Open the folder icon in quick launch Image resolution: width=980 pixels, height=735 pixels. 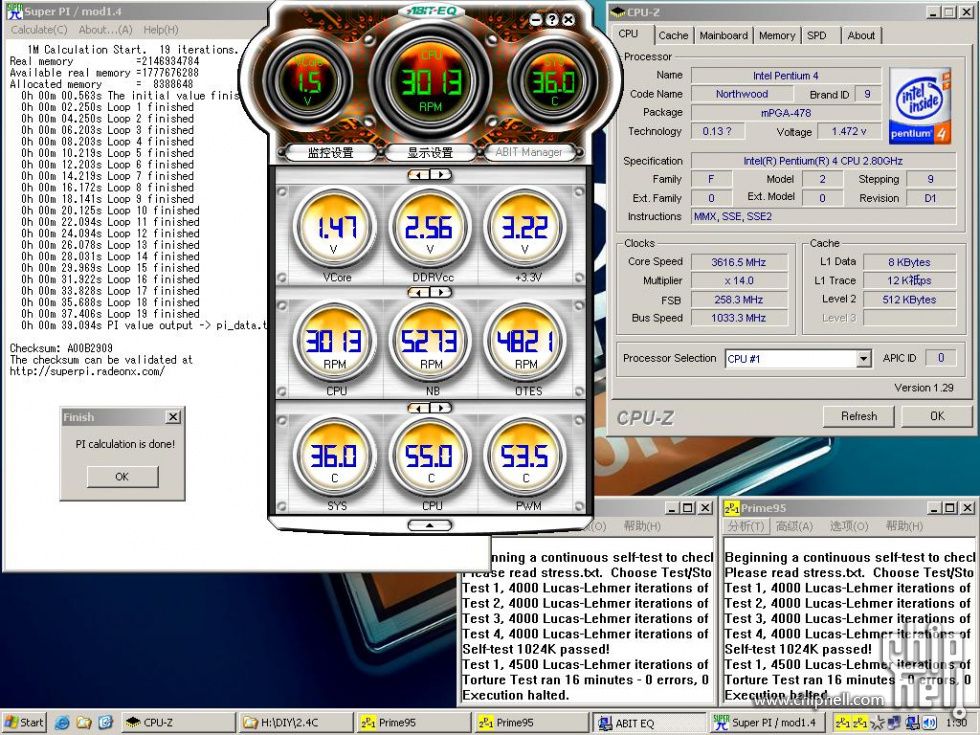tap(84, 723)
